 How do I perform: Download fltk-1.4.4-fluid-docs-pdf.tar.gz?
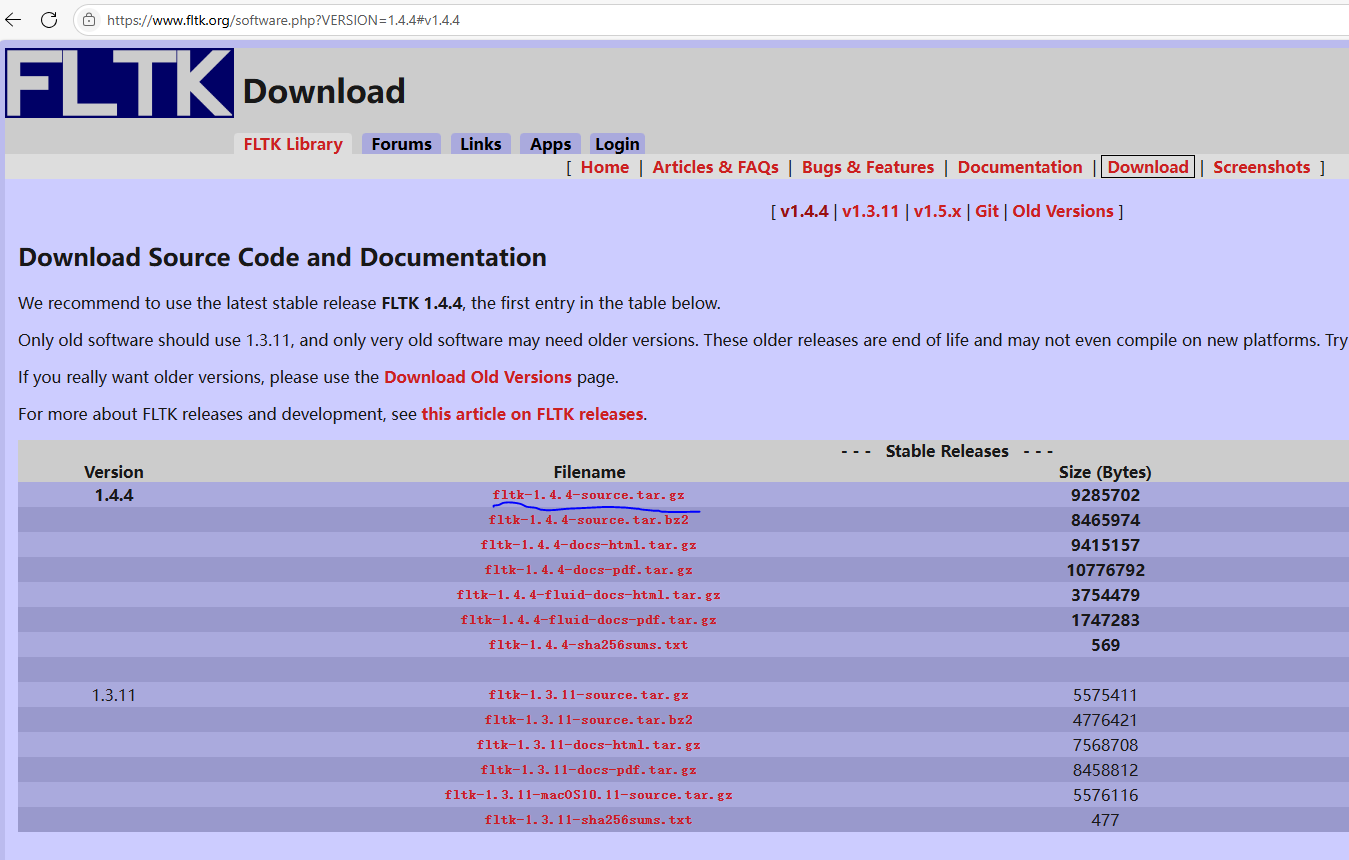[589, 620]
